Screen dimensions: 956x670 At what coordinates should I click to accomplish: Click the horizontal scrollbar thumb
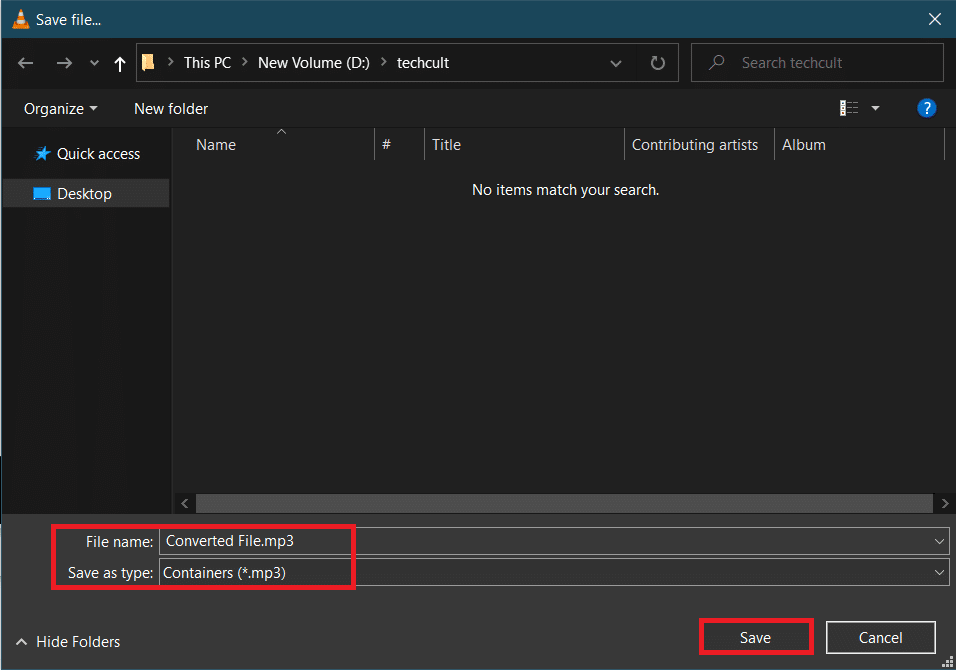point(564,504)
